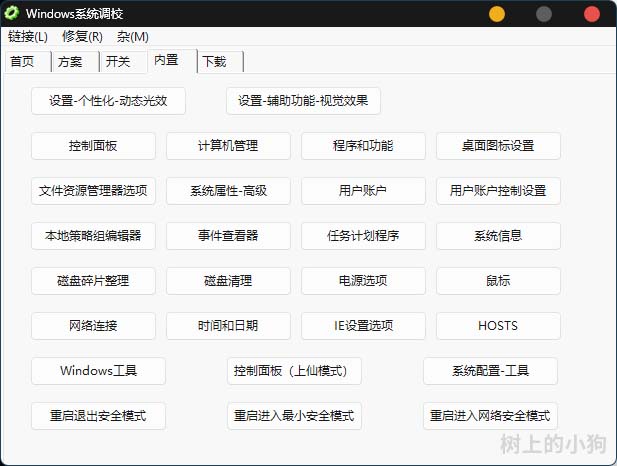
Task: Click the gray maximize circle button
Action: click(x=544, y=14)
